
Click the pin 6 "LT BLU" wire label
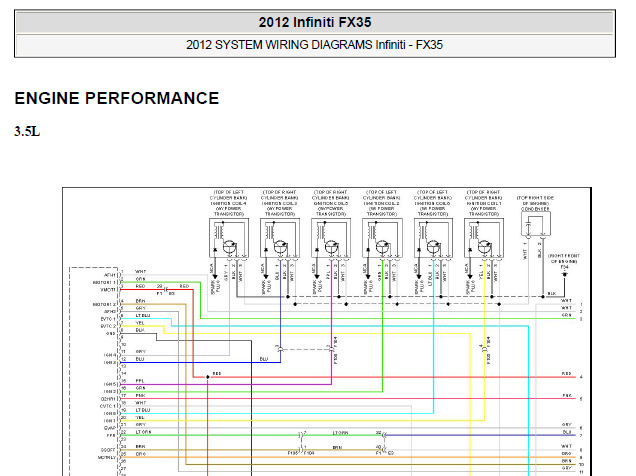point(143,315)
